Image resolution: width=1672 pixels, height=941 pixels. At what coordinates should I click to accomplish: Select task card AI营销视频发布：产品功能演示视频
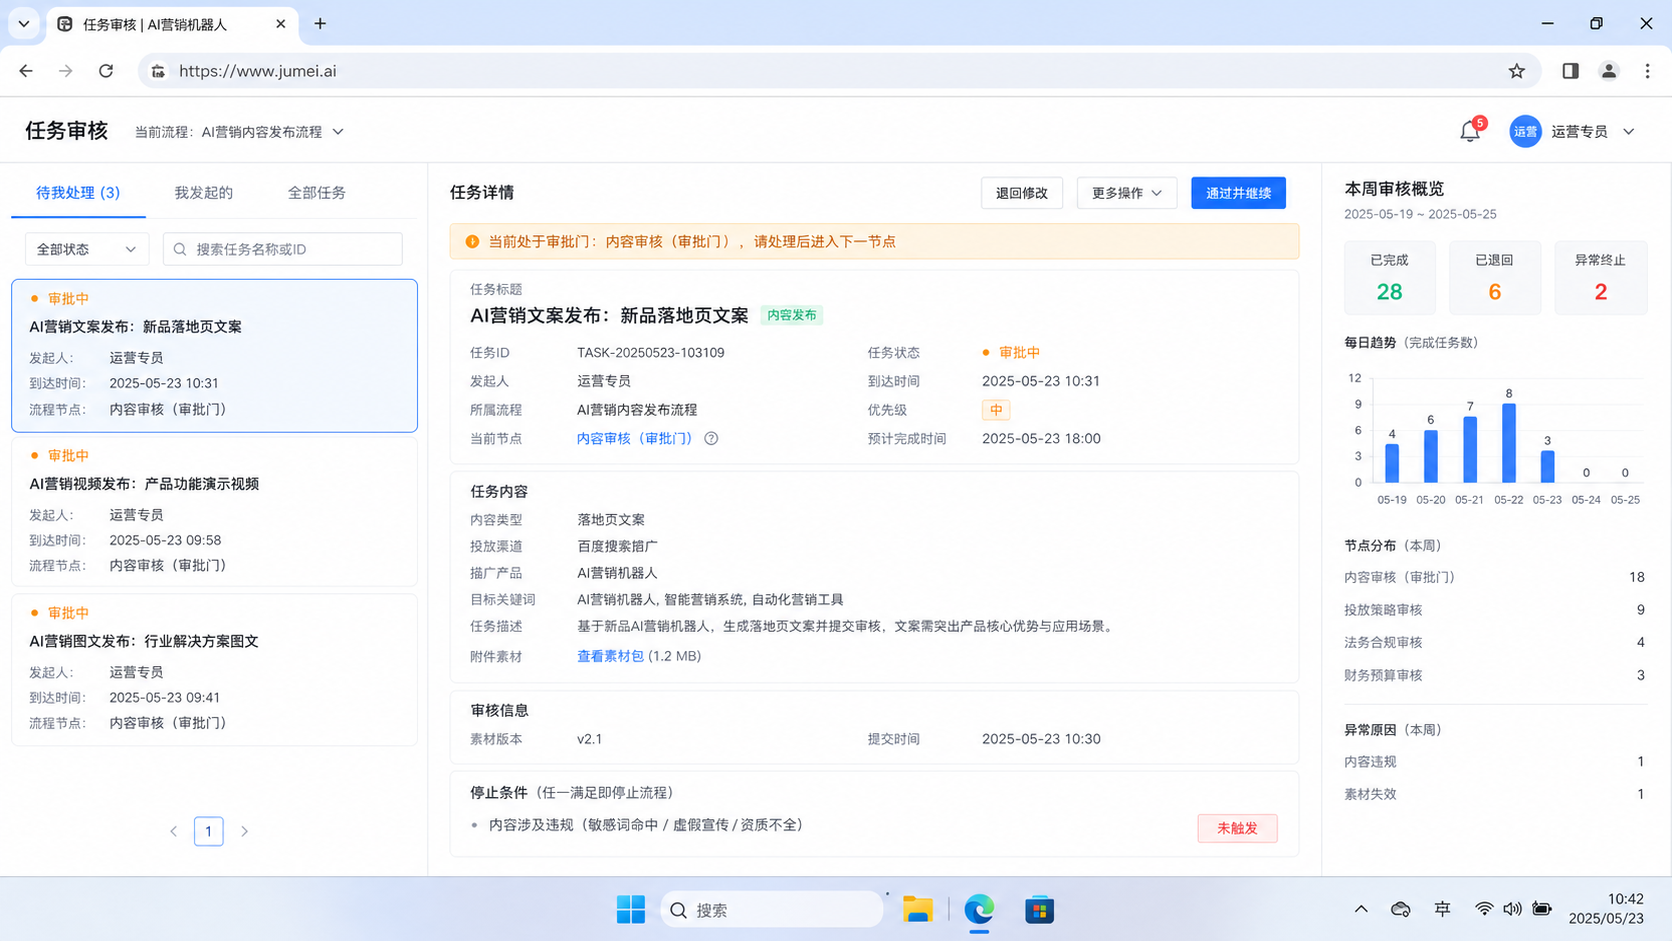214,512
